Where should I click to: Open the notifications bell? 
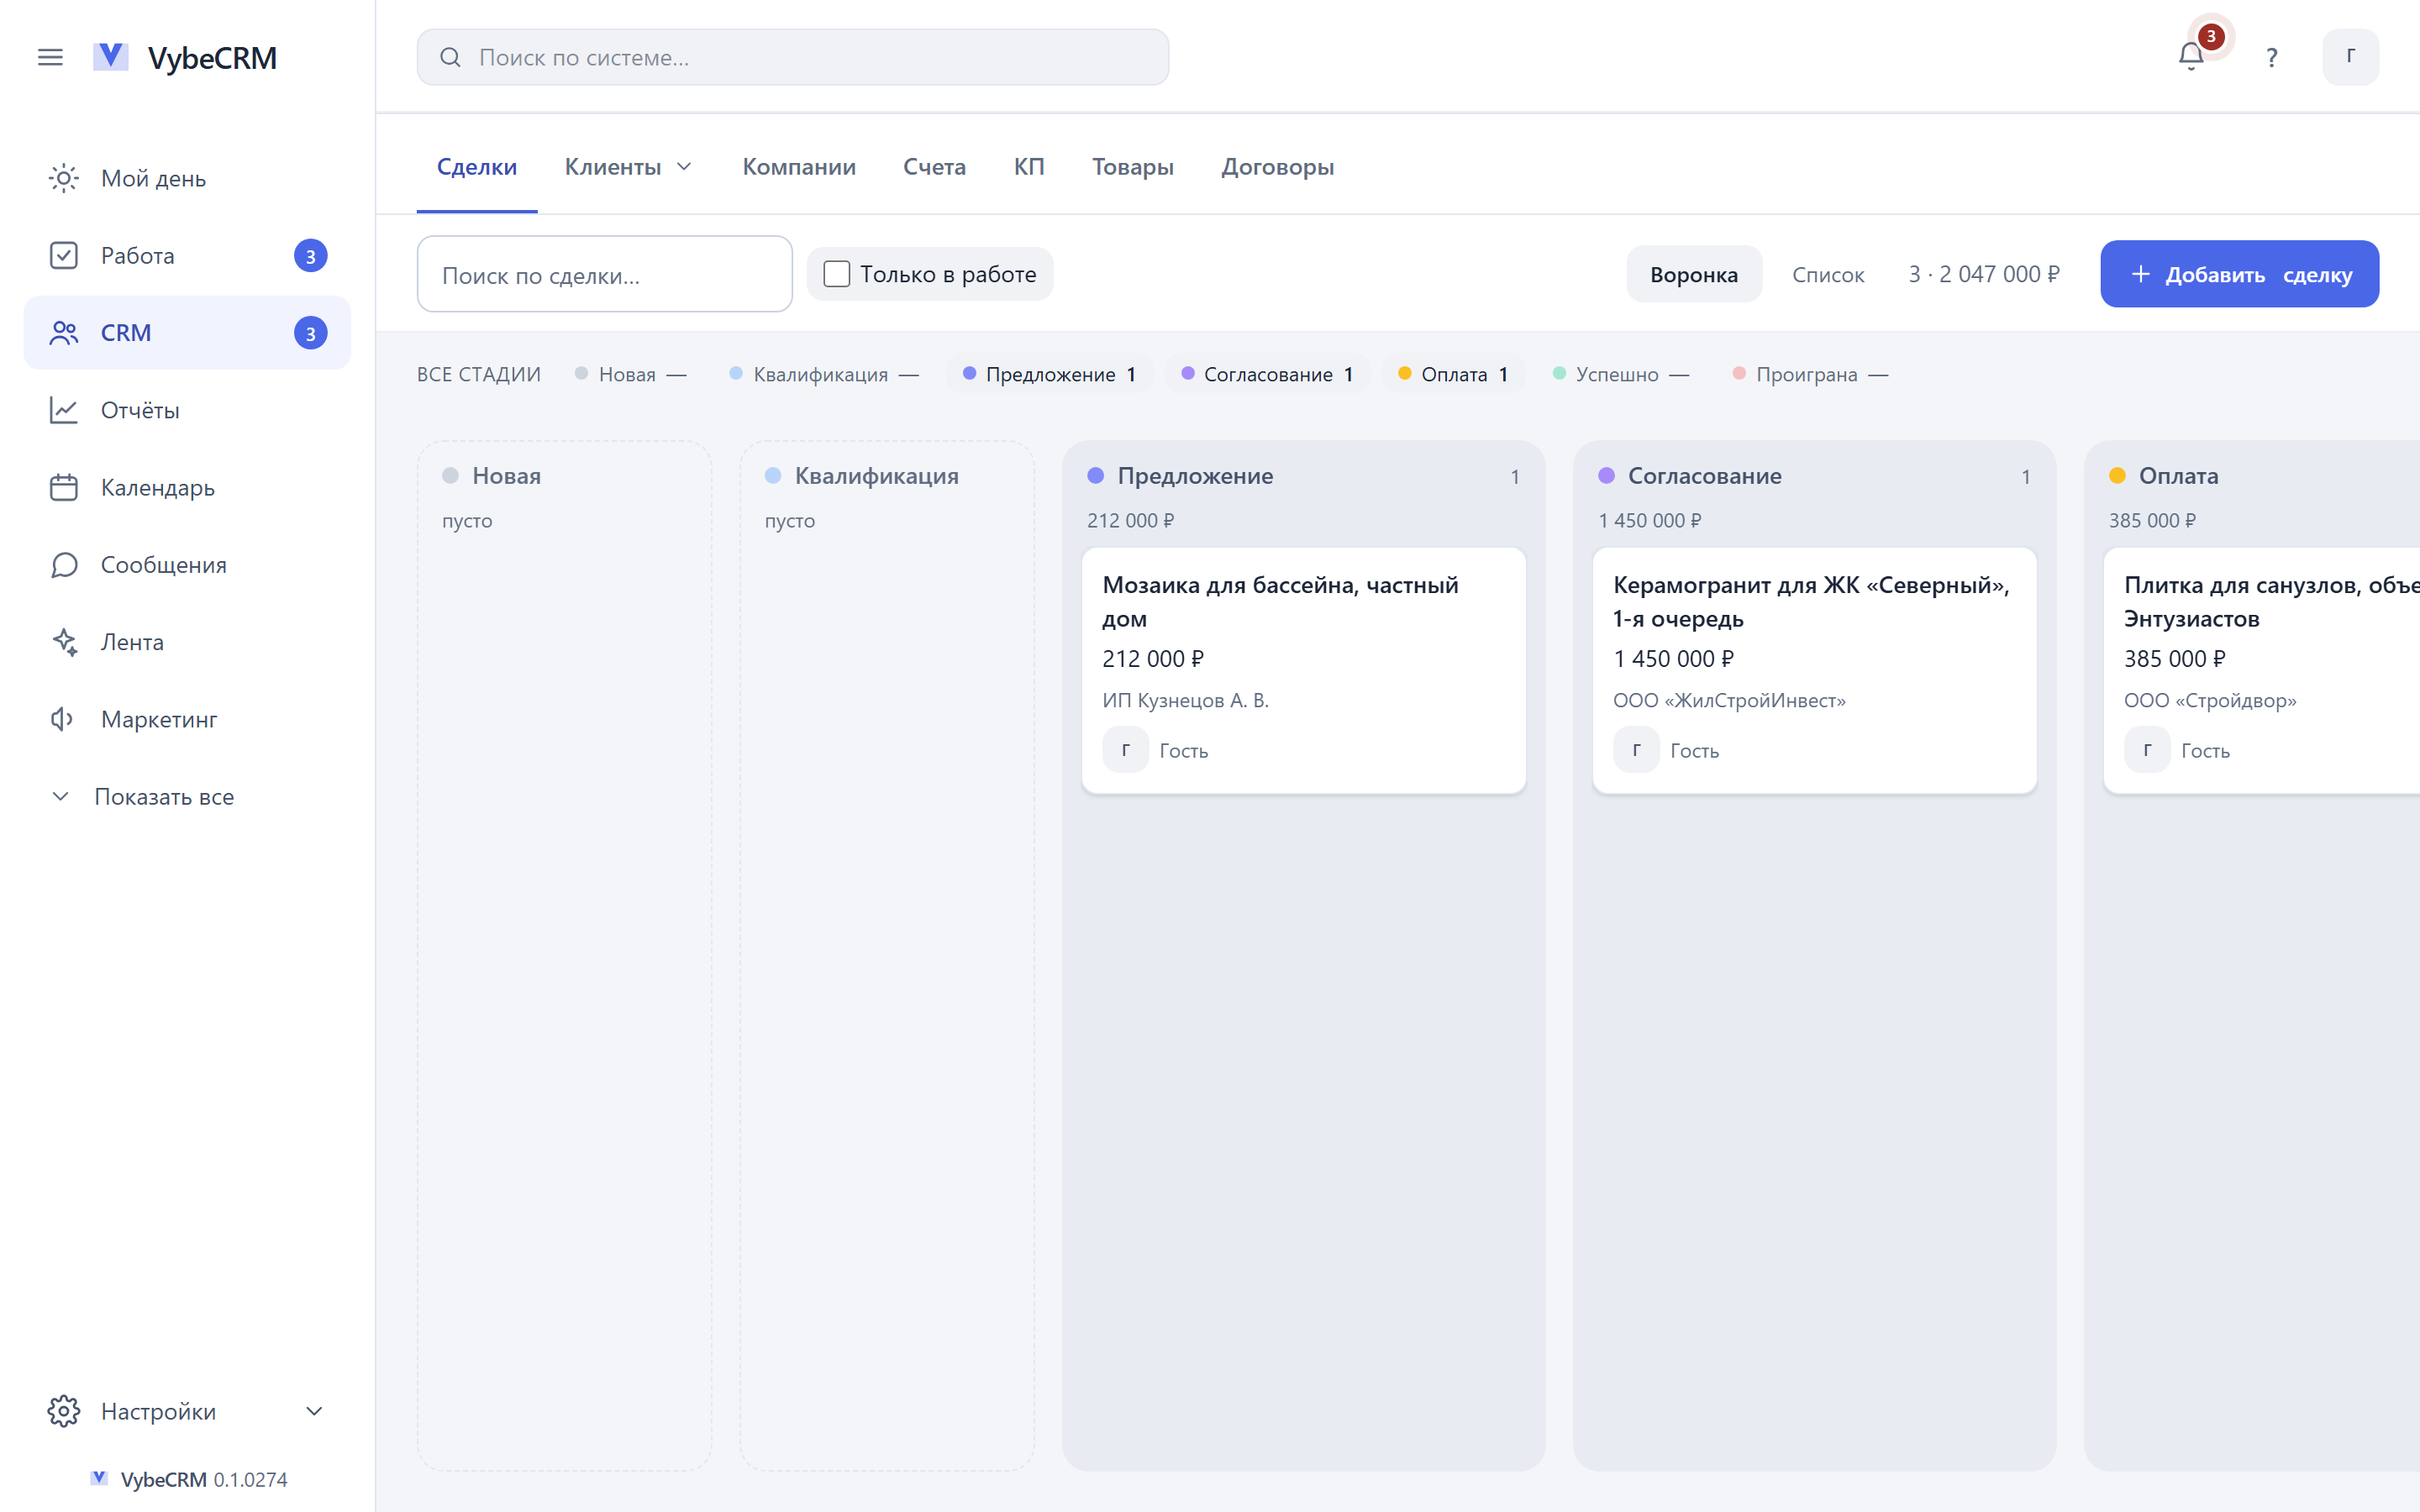click(2191, 57)
